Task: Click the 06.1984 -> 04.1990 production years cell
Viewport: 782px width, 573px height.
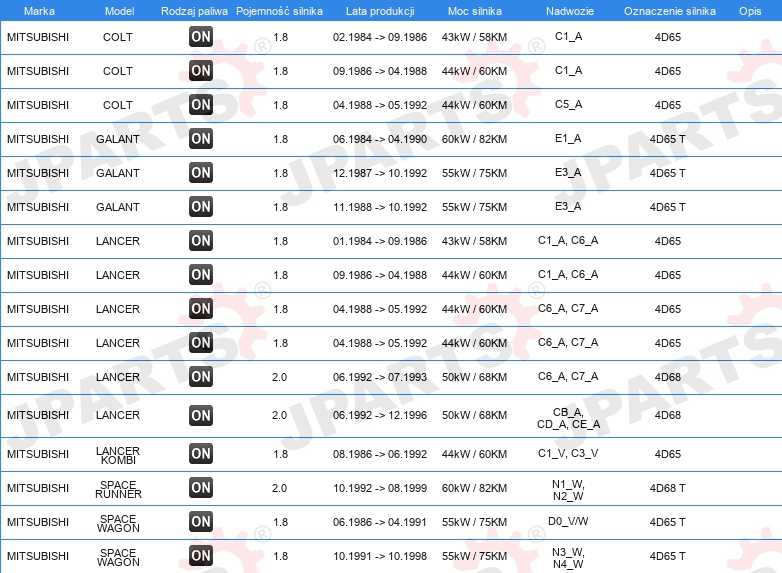Action: point(380,139)
